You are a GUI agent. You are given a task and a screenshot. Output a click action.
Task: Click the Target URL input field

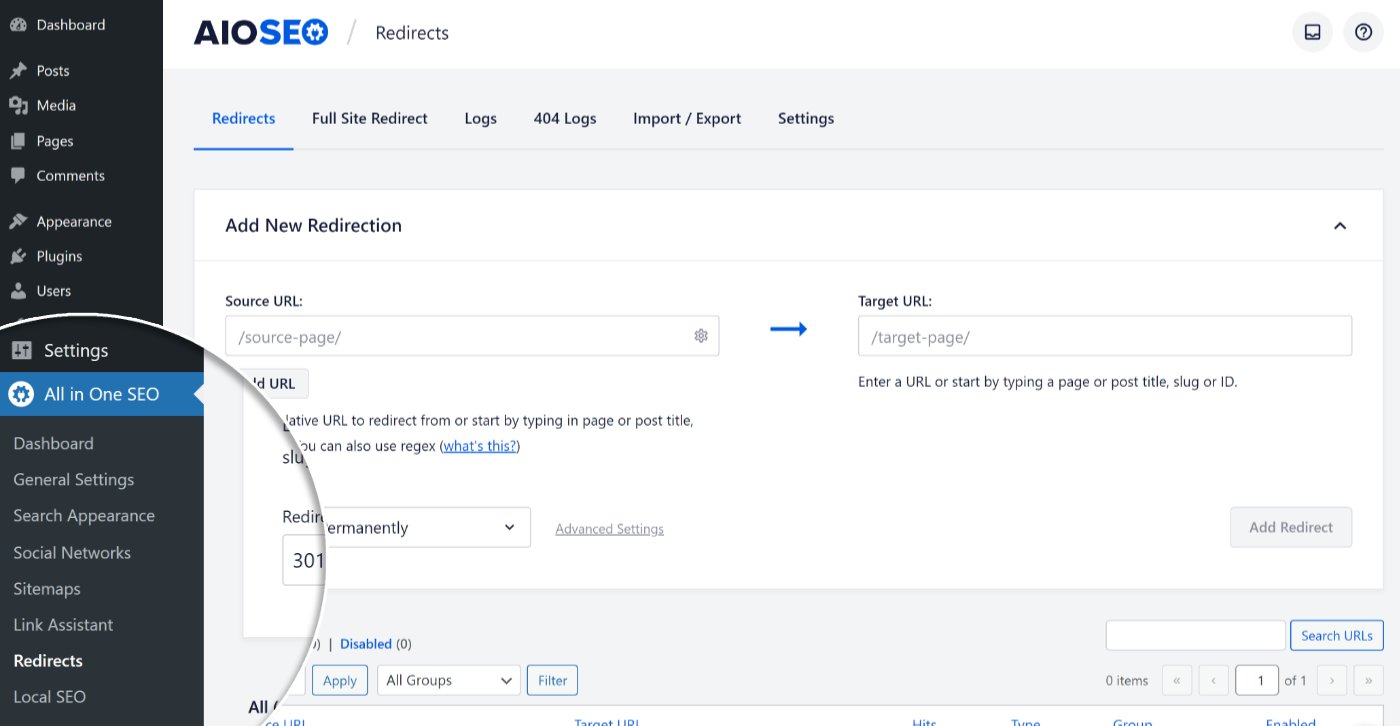(x=1105, y=336)
